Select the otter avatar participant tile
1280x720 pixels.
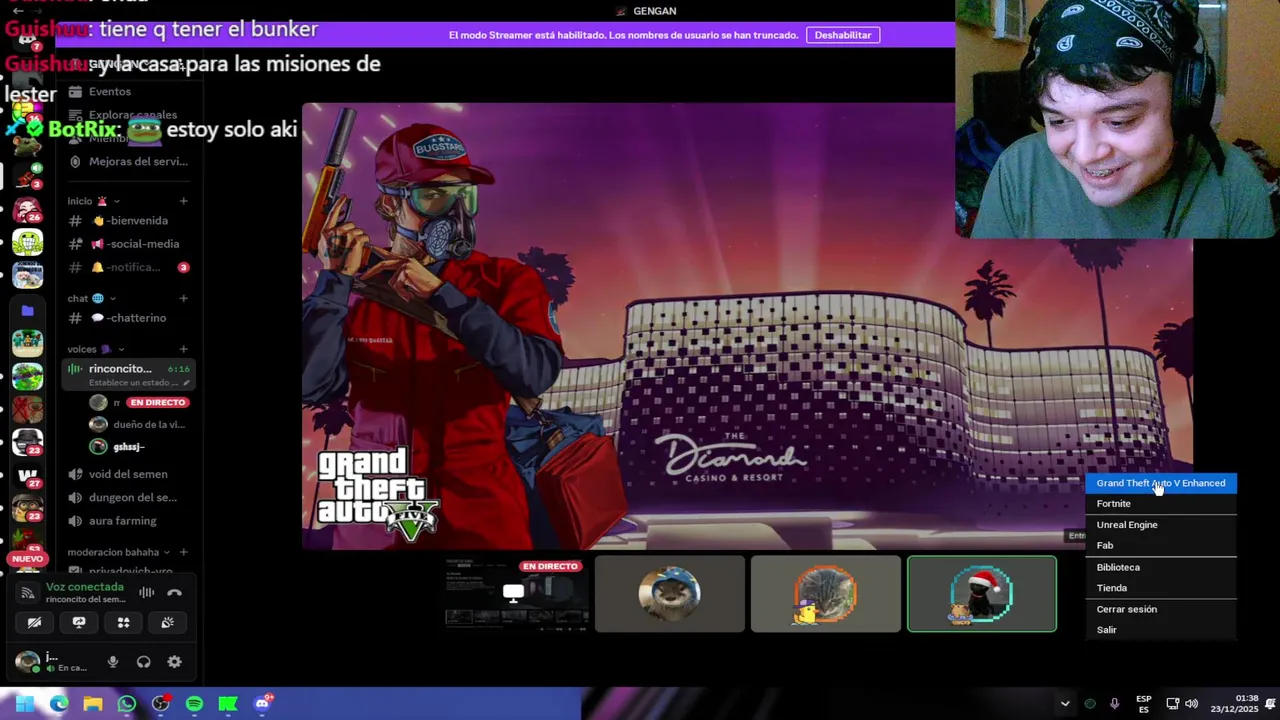click(x=670, y=594)
